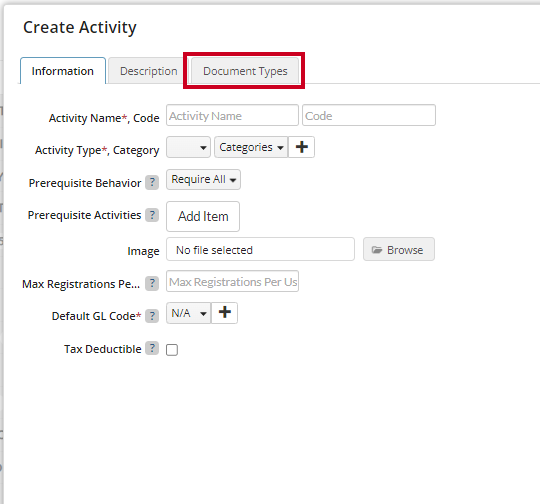The width and height of the screenshot is (540, 504).
Task: Expand the Categories dropdown
Action: click(x=251, y=147)
